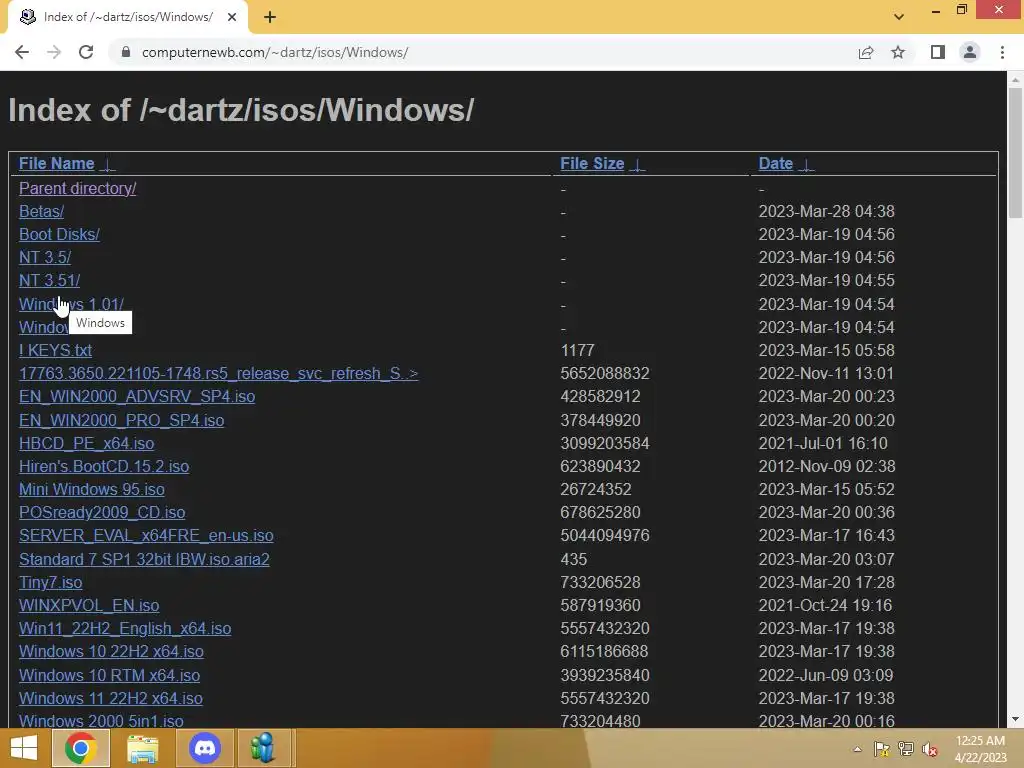The height and width of the screenshot is (768, 1024).
Task: Open the Windows Start menu
Action: pos(24,748)
